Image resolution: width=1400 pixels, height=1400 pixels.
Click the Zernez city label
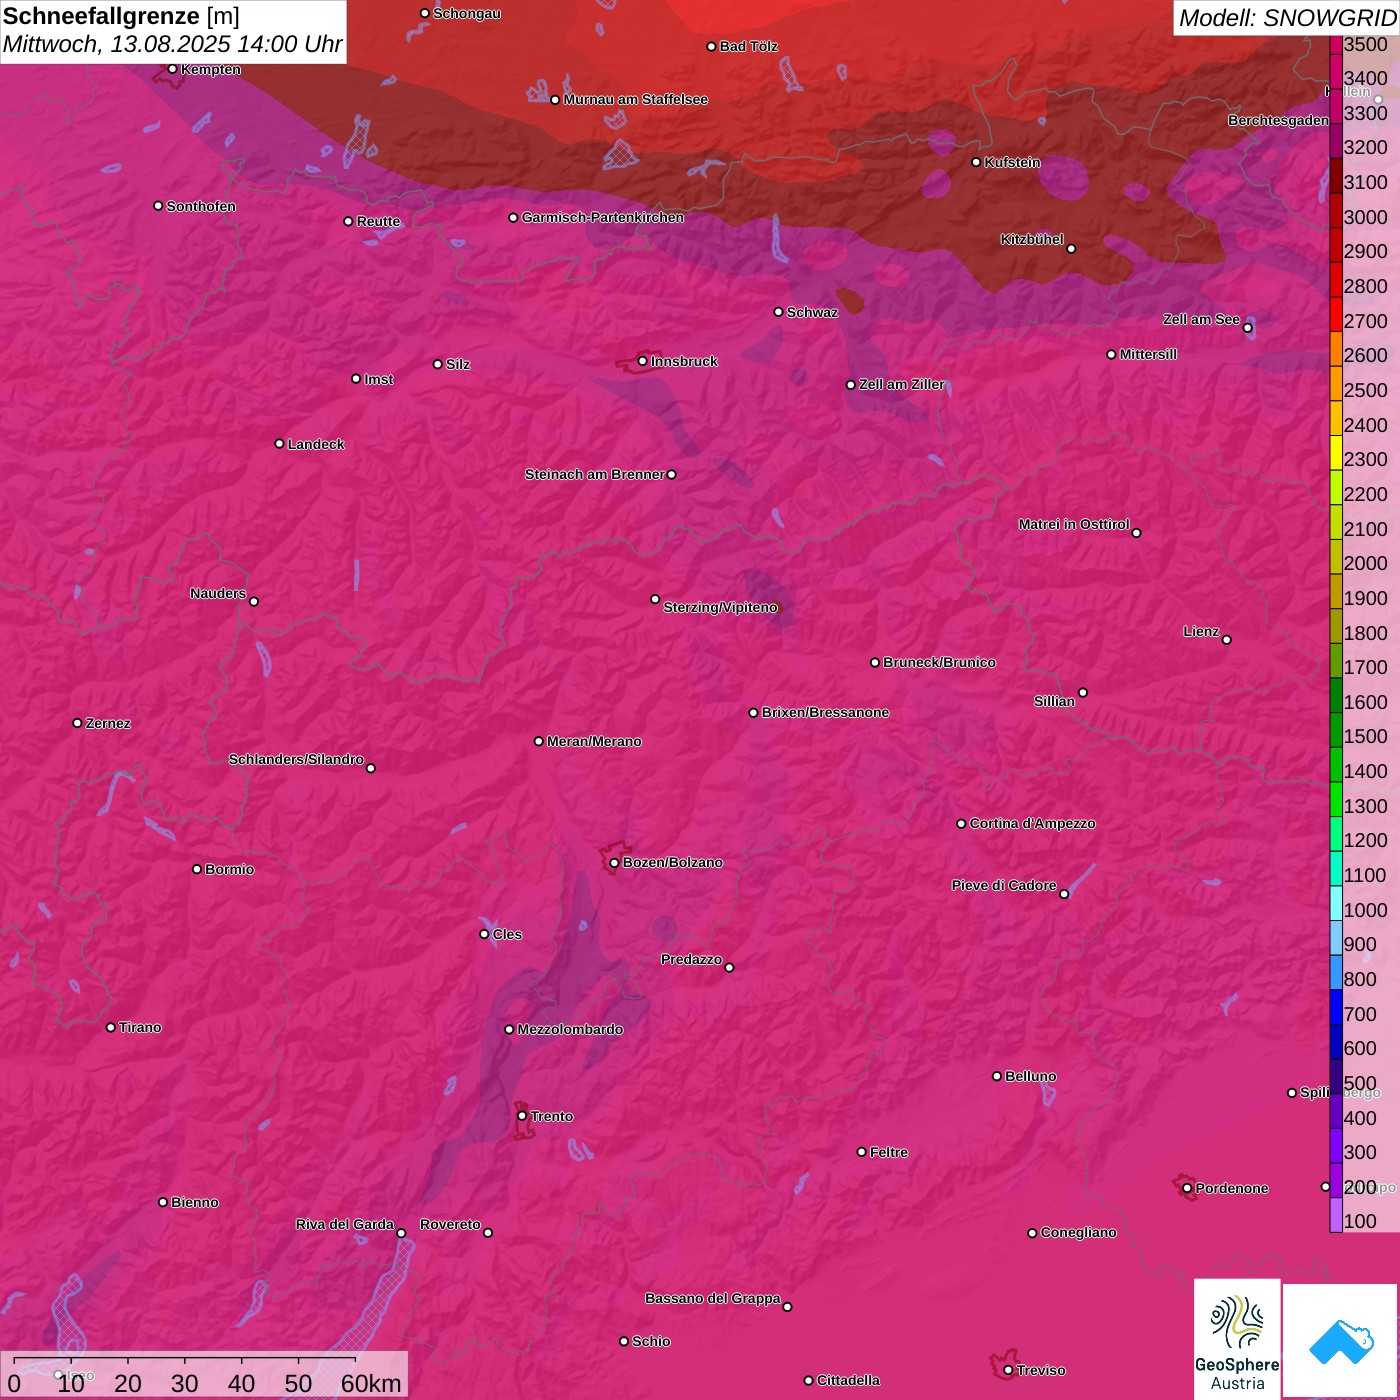click(108, 723)
